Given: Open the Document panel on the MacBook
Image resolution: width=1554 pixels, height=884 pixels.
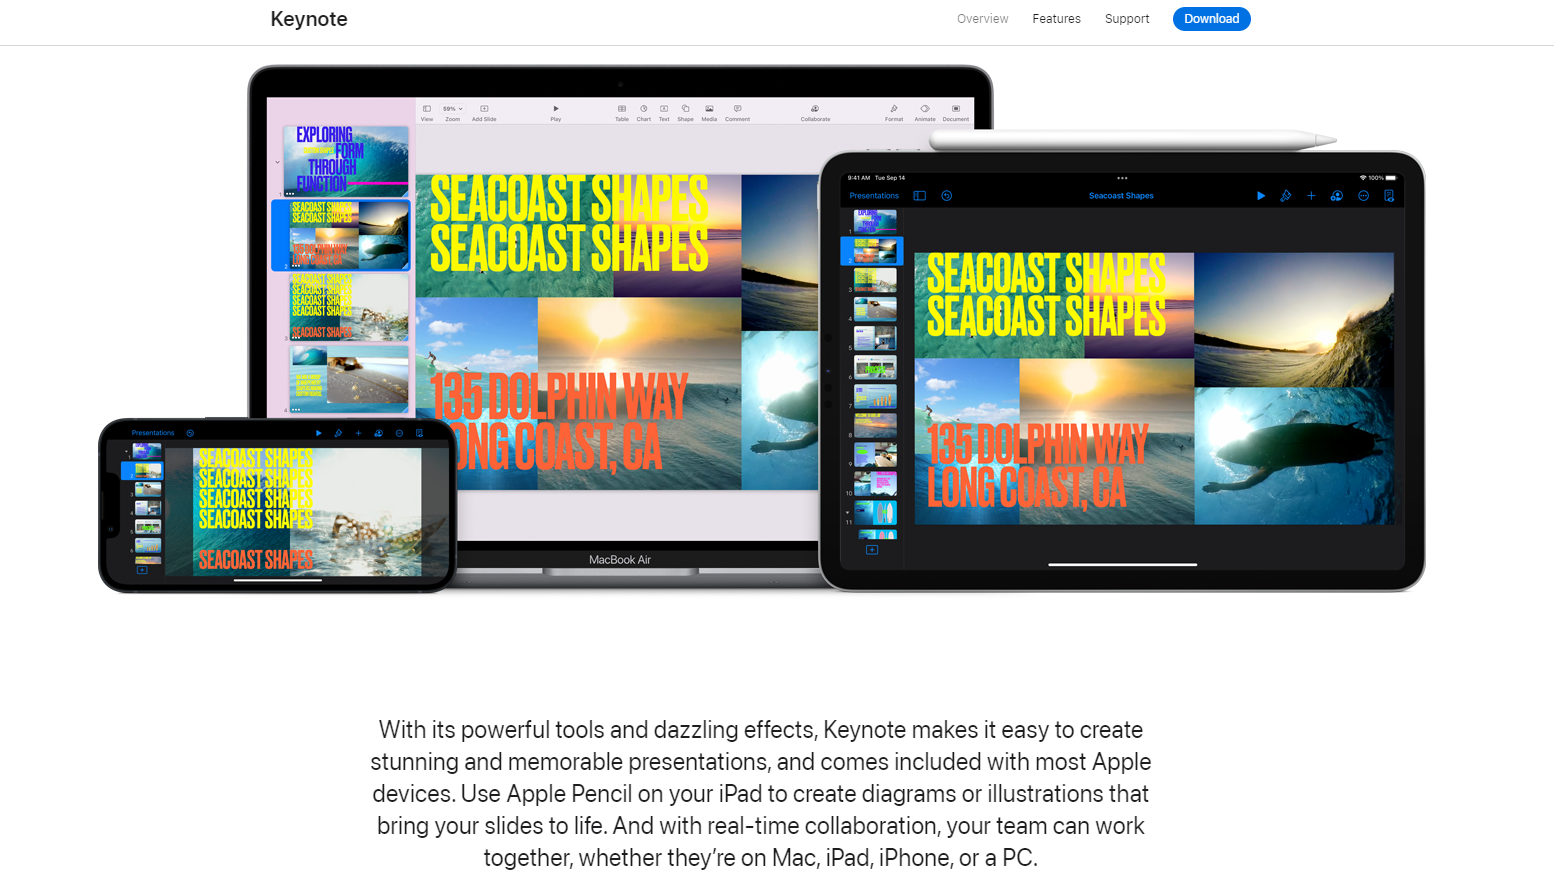Looking at the screenshot, I should pos(956,109).
